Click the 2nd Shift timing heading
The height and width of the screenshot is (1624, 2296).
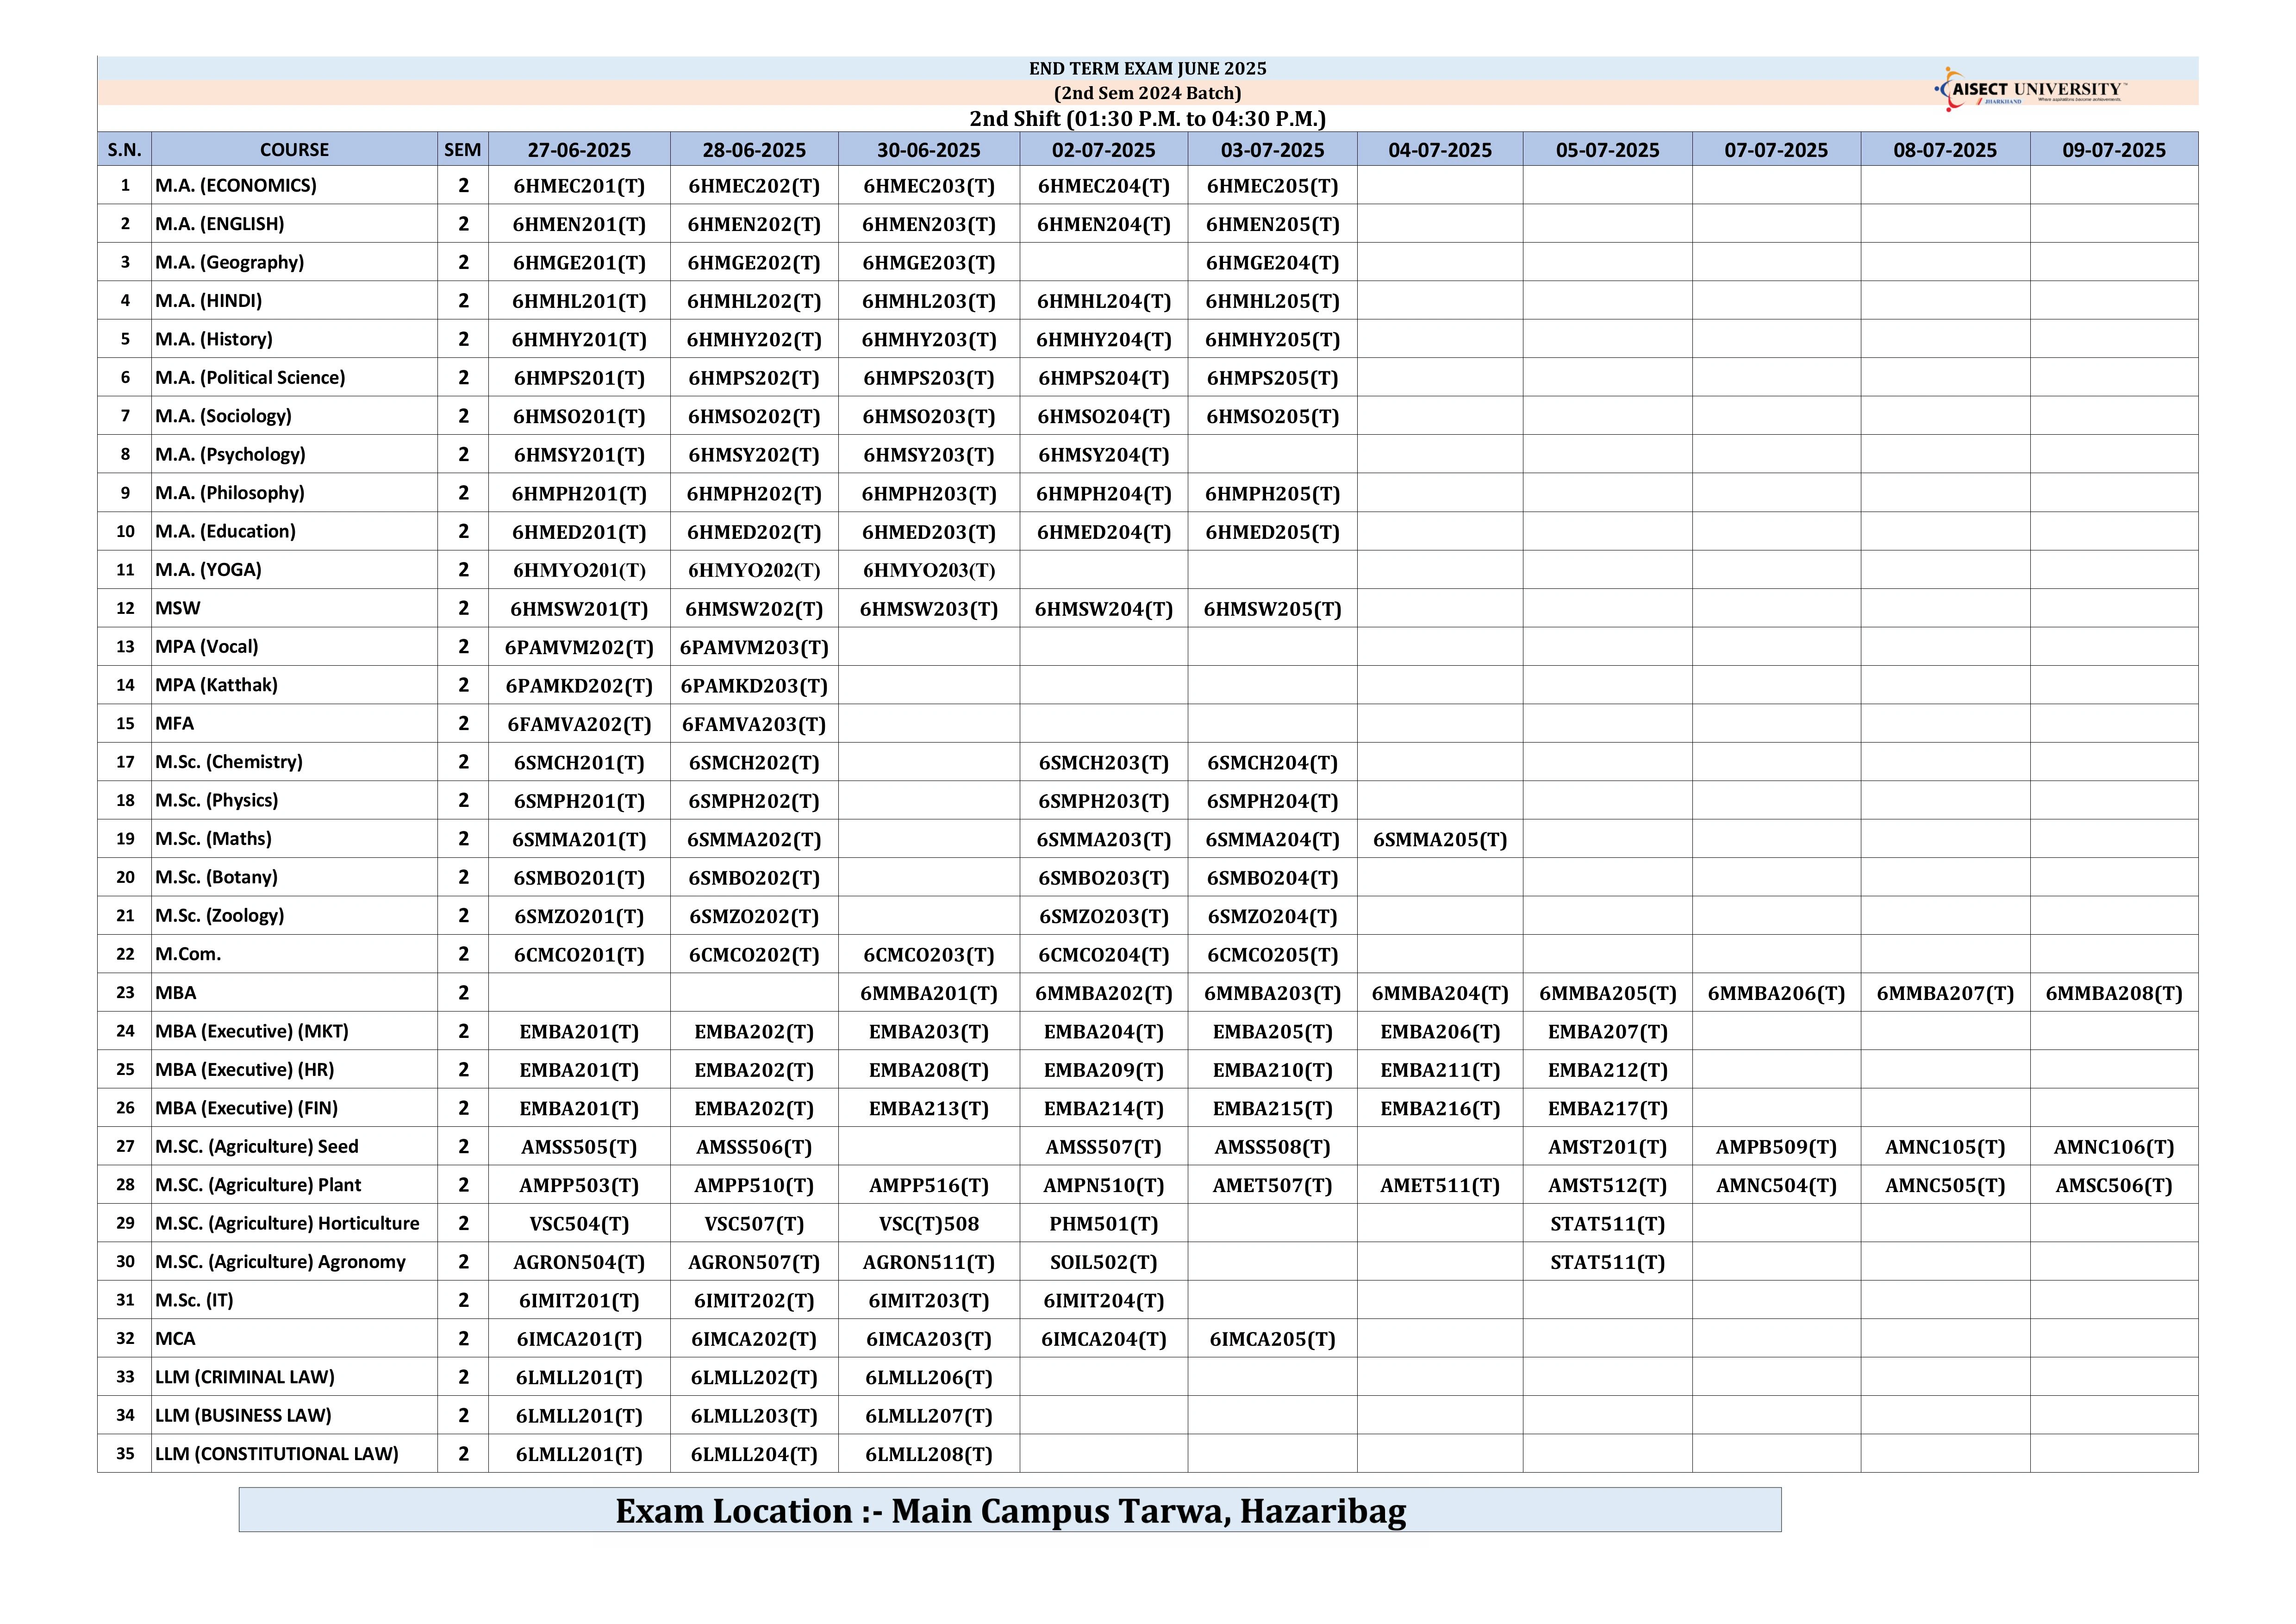[x=1147, y=119]
